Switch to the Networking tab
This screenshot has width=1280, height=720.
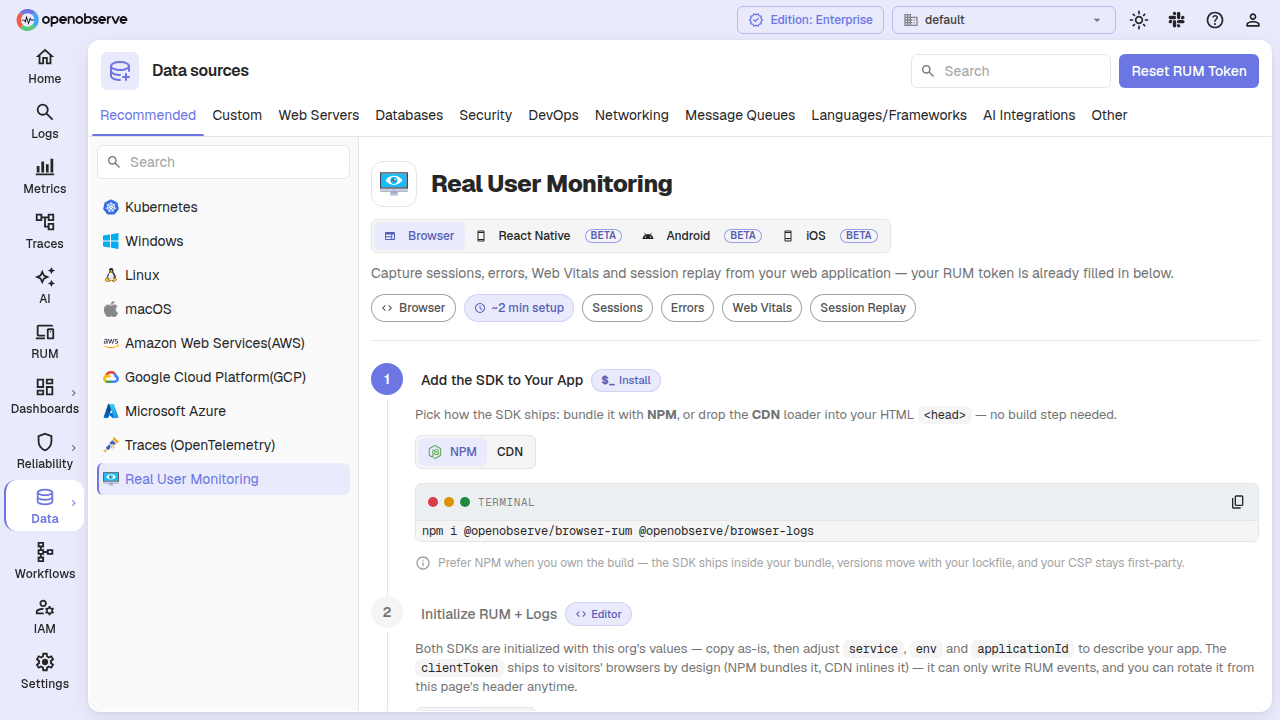tap(632, 115)
